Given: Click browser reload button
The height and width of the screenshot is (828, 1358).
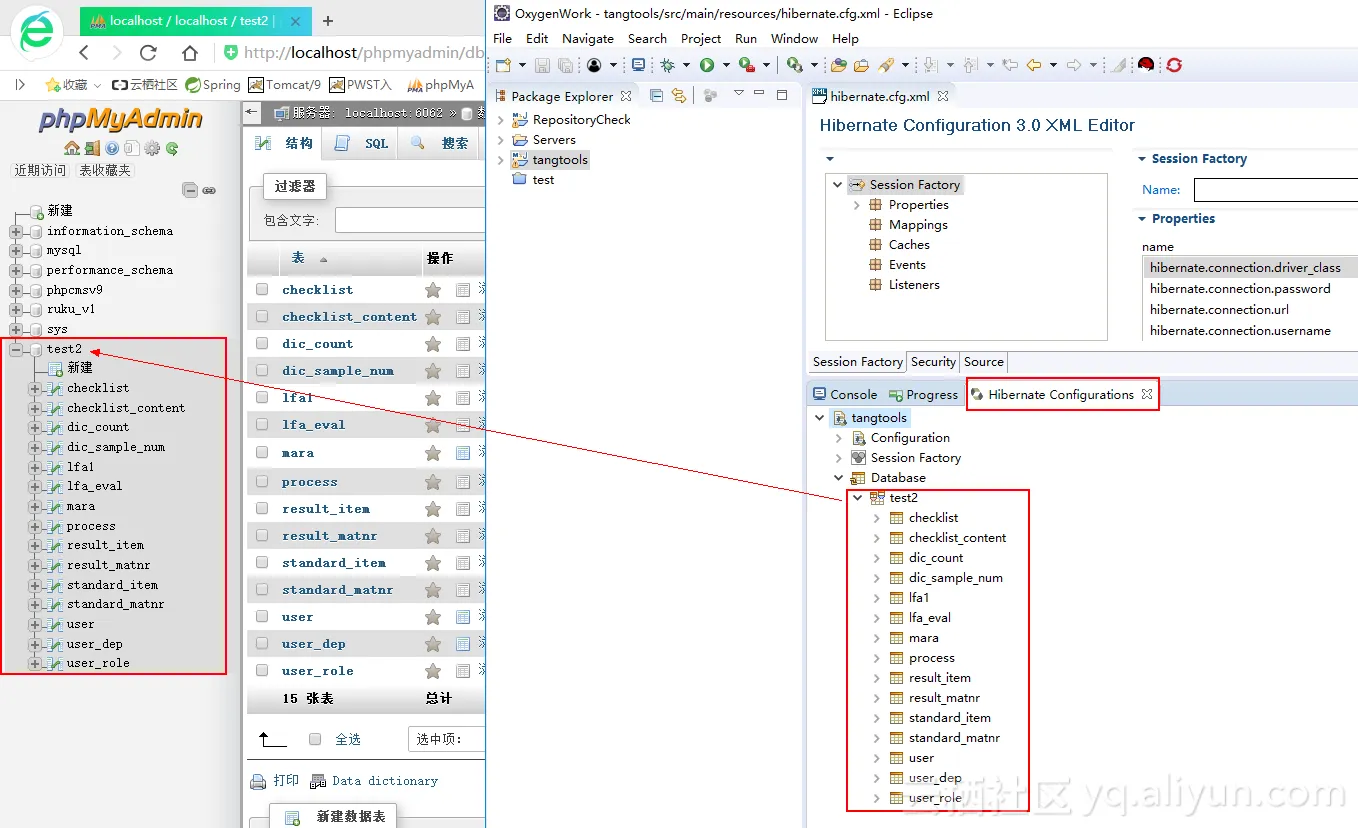Looking at the screenshot, I should click(x=148, y=53).
